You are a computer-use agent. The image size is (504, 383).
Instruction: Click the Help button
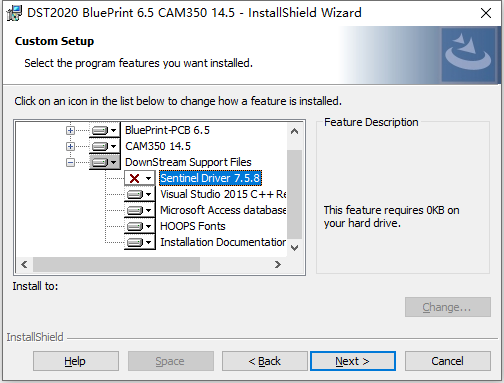click(x=76, y=361)
